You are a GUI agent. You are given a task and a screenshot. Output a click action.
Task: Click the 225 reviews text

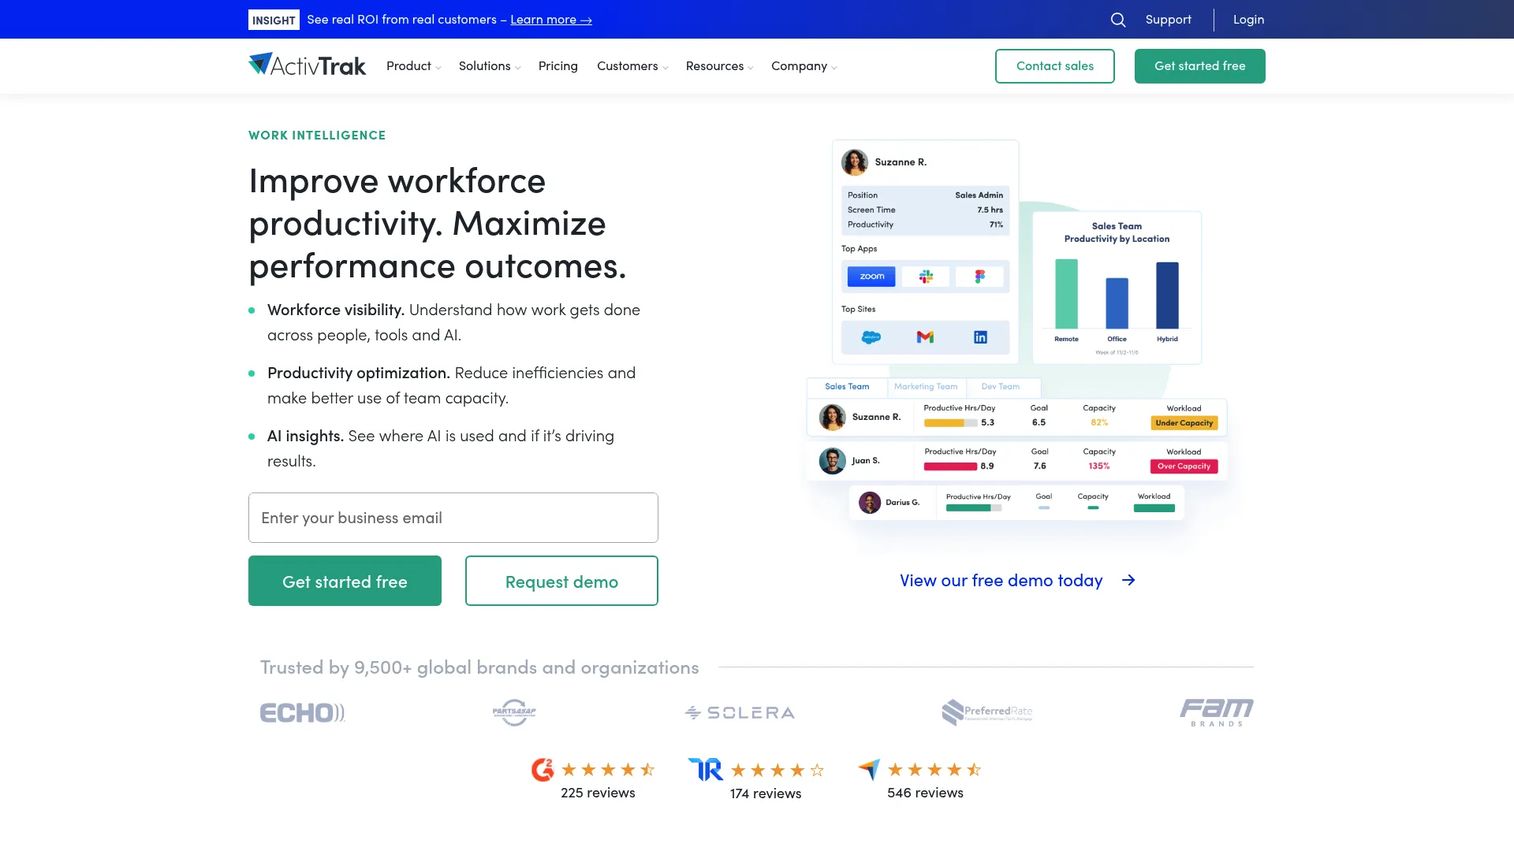tap(598, 793)
